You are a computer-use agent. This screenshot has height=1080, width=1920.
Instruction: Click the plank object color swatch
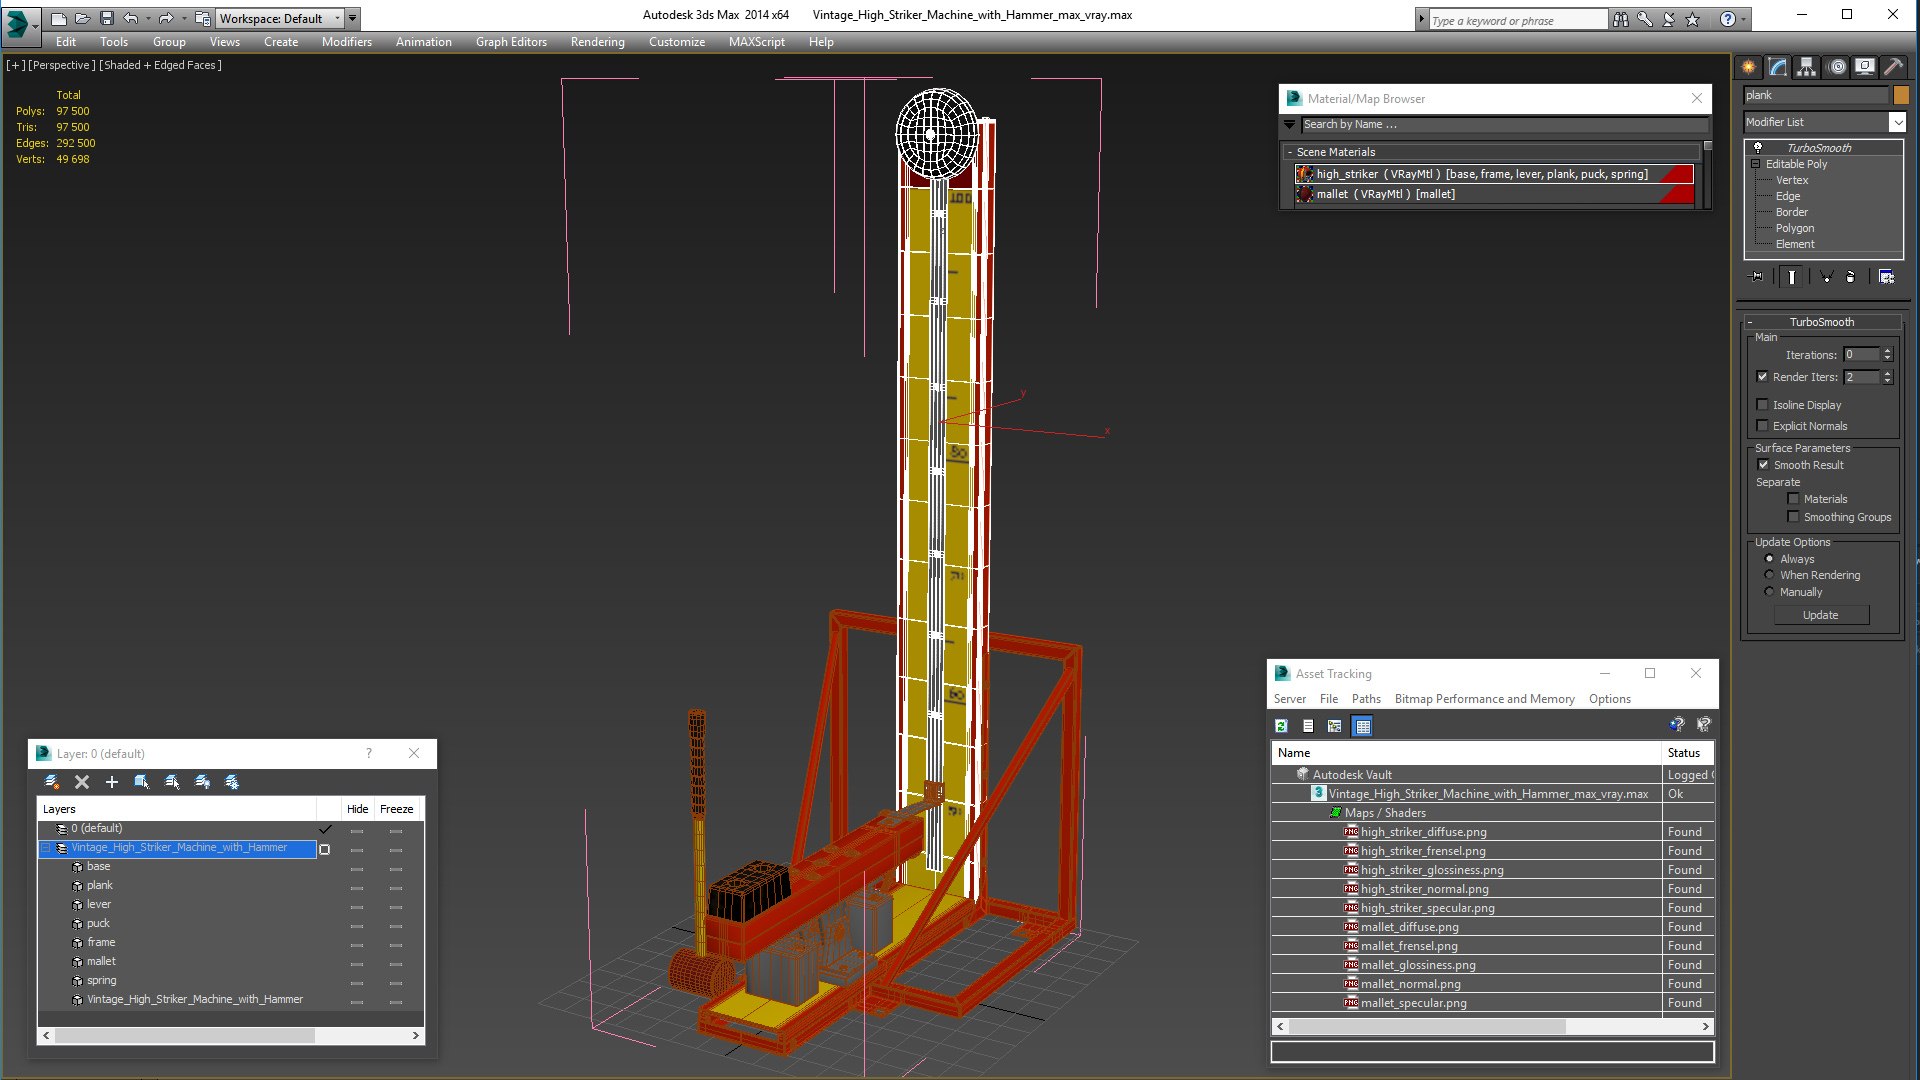[1901, 95]
